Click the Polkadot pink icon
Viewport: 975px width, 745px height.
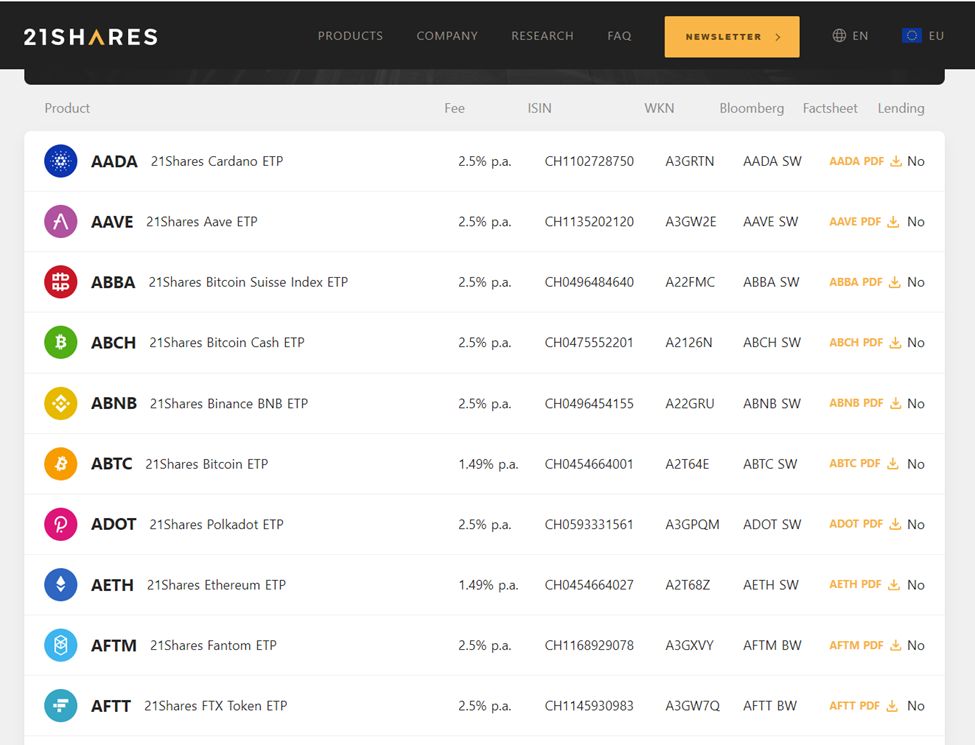[x=61, y=525]
